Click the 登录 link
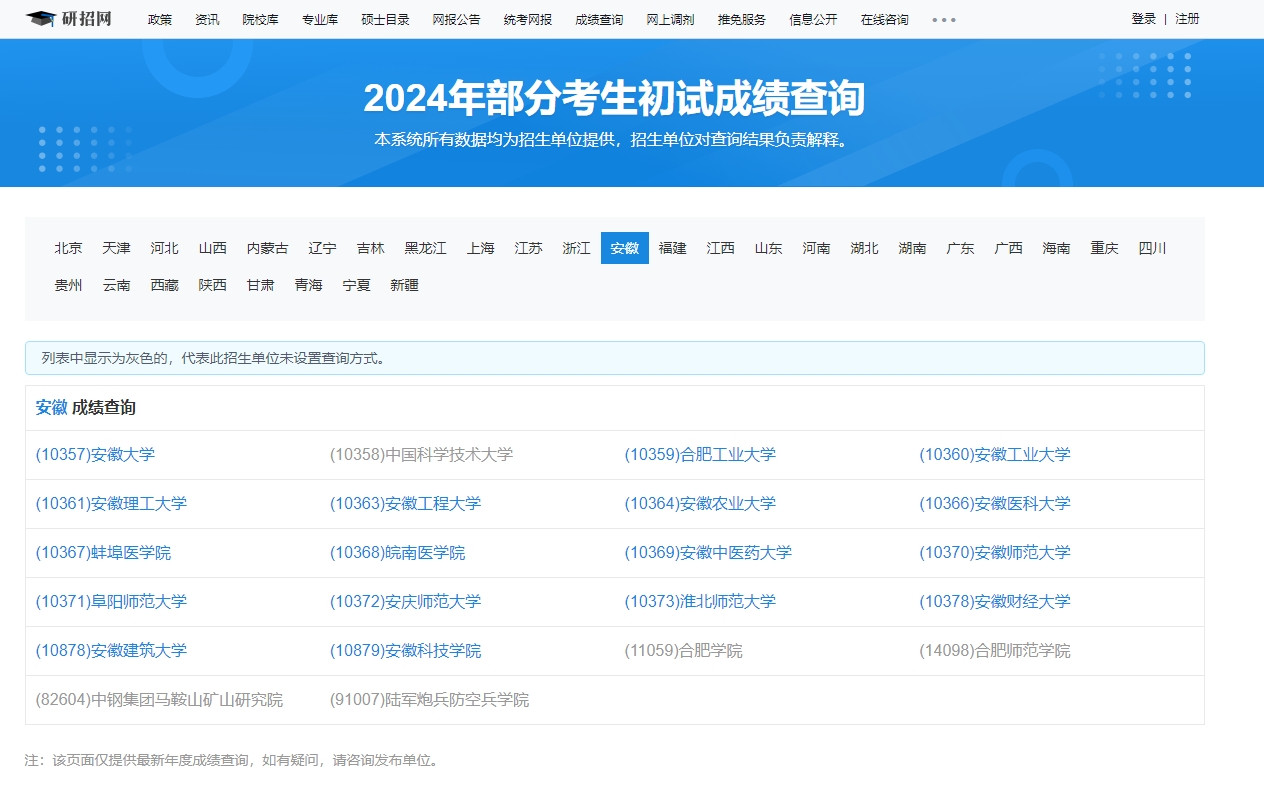This screenshot has width=1264, height=792. coord(1144,19)
